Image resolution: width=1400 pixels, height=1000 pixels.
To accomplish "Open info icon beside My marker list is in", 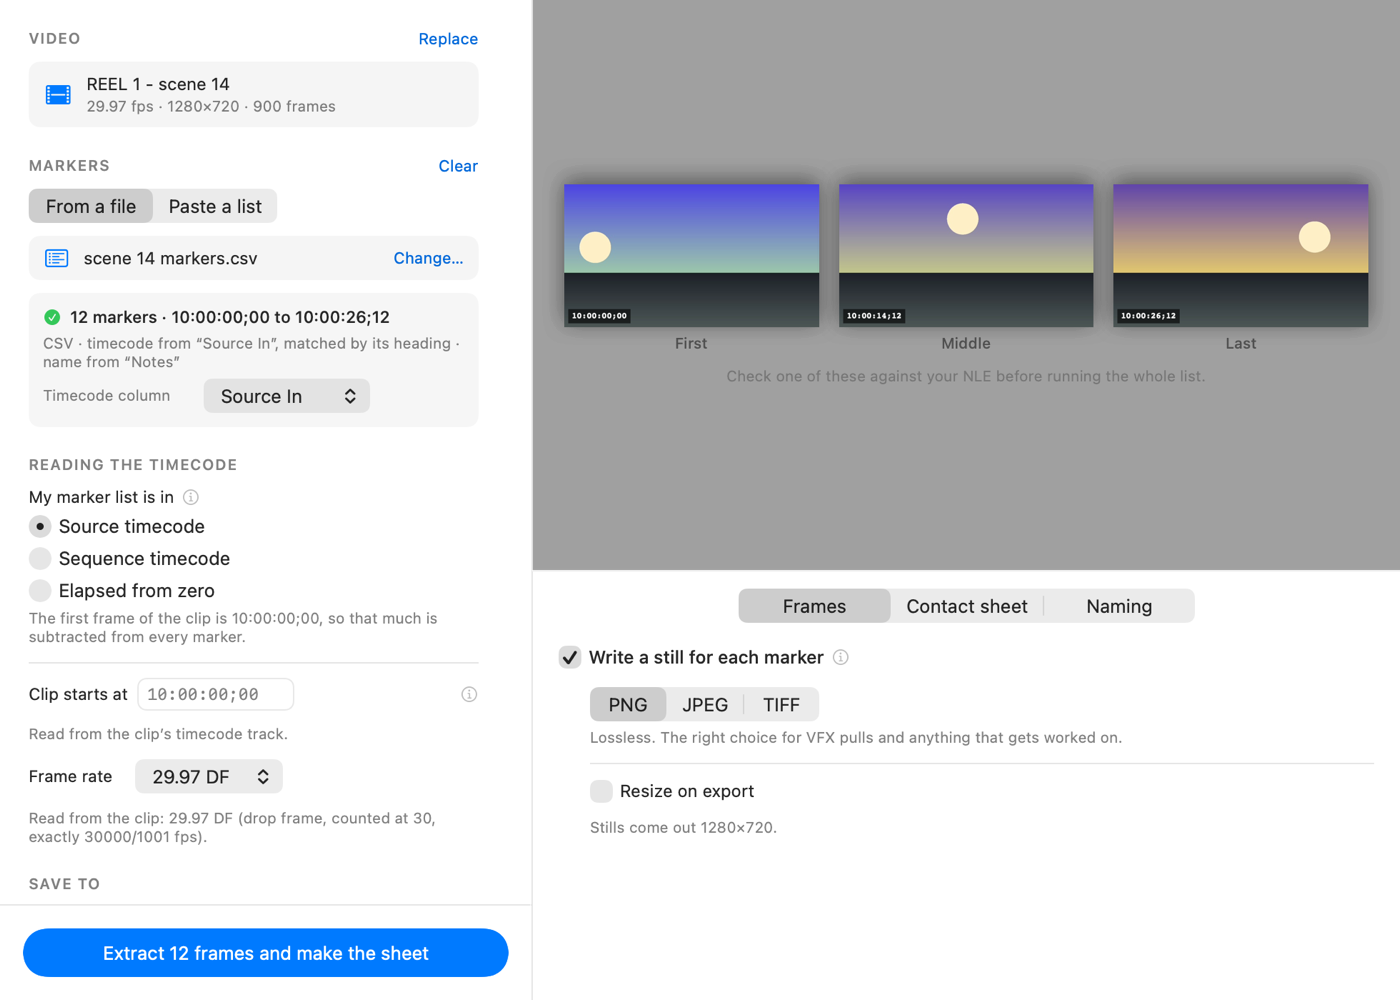I will (x=191, y=497).
